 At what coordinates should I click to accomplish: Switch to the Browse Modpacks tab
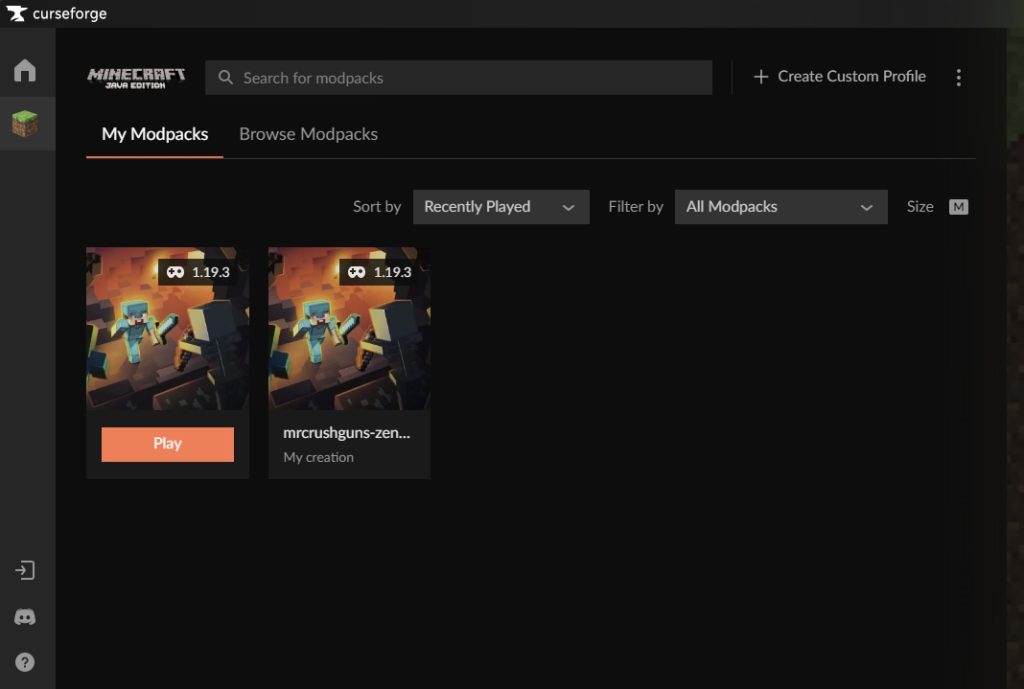coord(308,134)
